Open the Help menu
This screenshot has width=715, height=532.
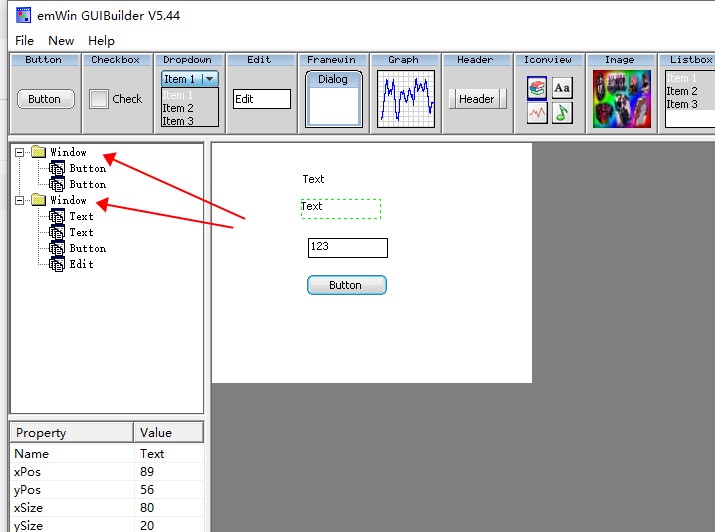pos(101,41)
